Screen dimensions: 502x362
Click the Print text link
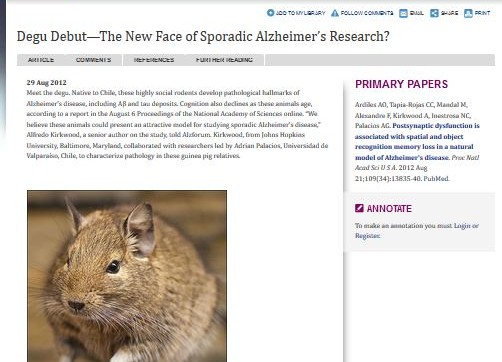[x=482, y=13]
